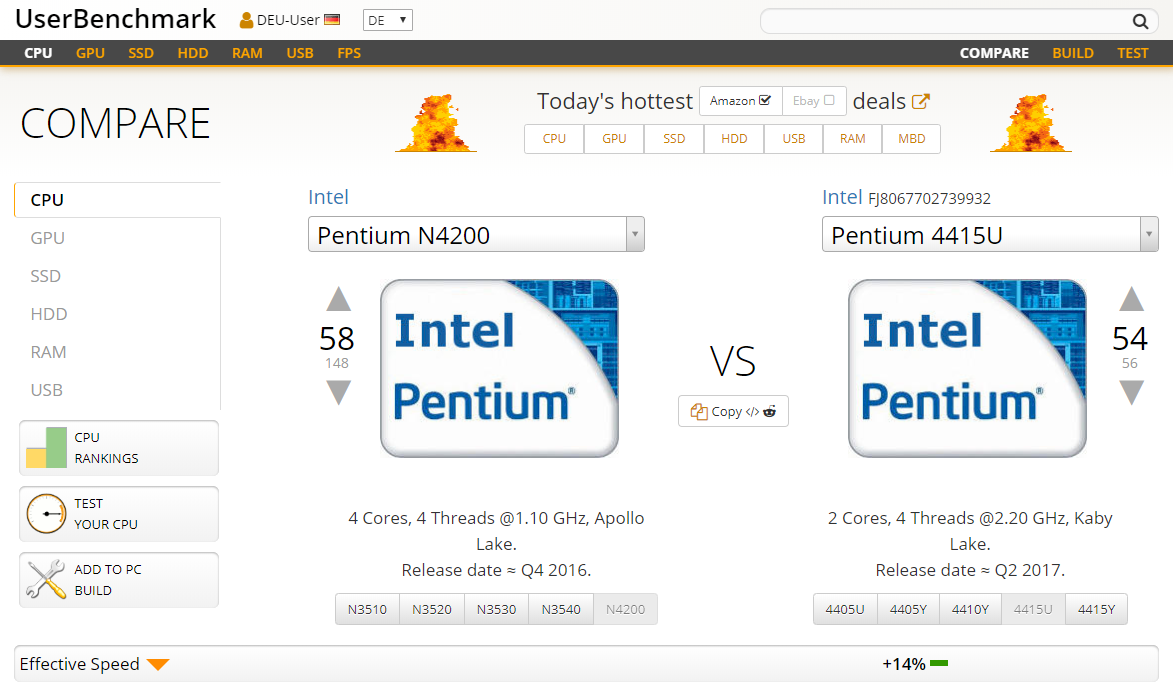Viewport: 1173px width, 693px height.
Task: Click the search magnifier icon
Action: coord(1140,21)
